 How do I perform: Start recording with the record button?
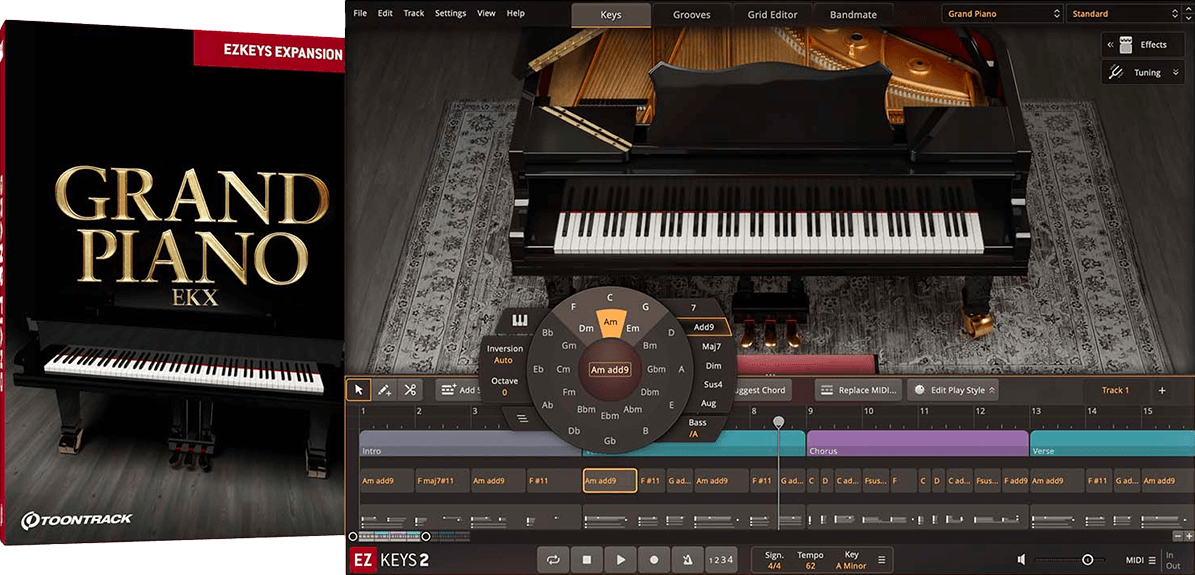(654, 560)
